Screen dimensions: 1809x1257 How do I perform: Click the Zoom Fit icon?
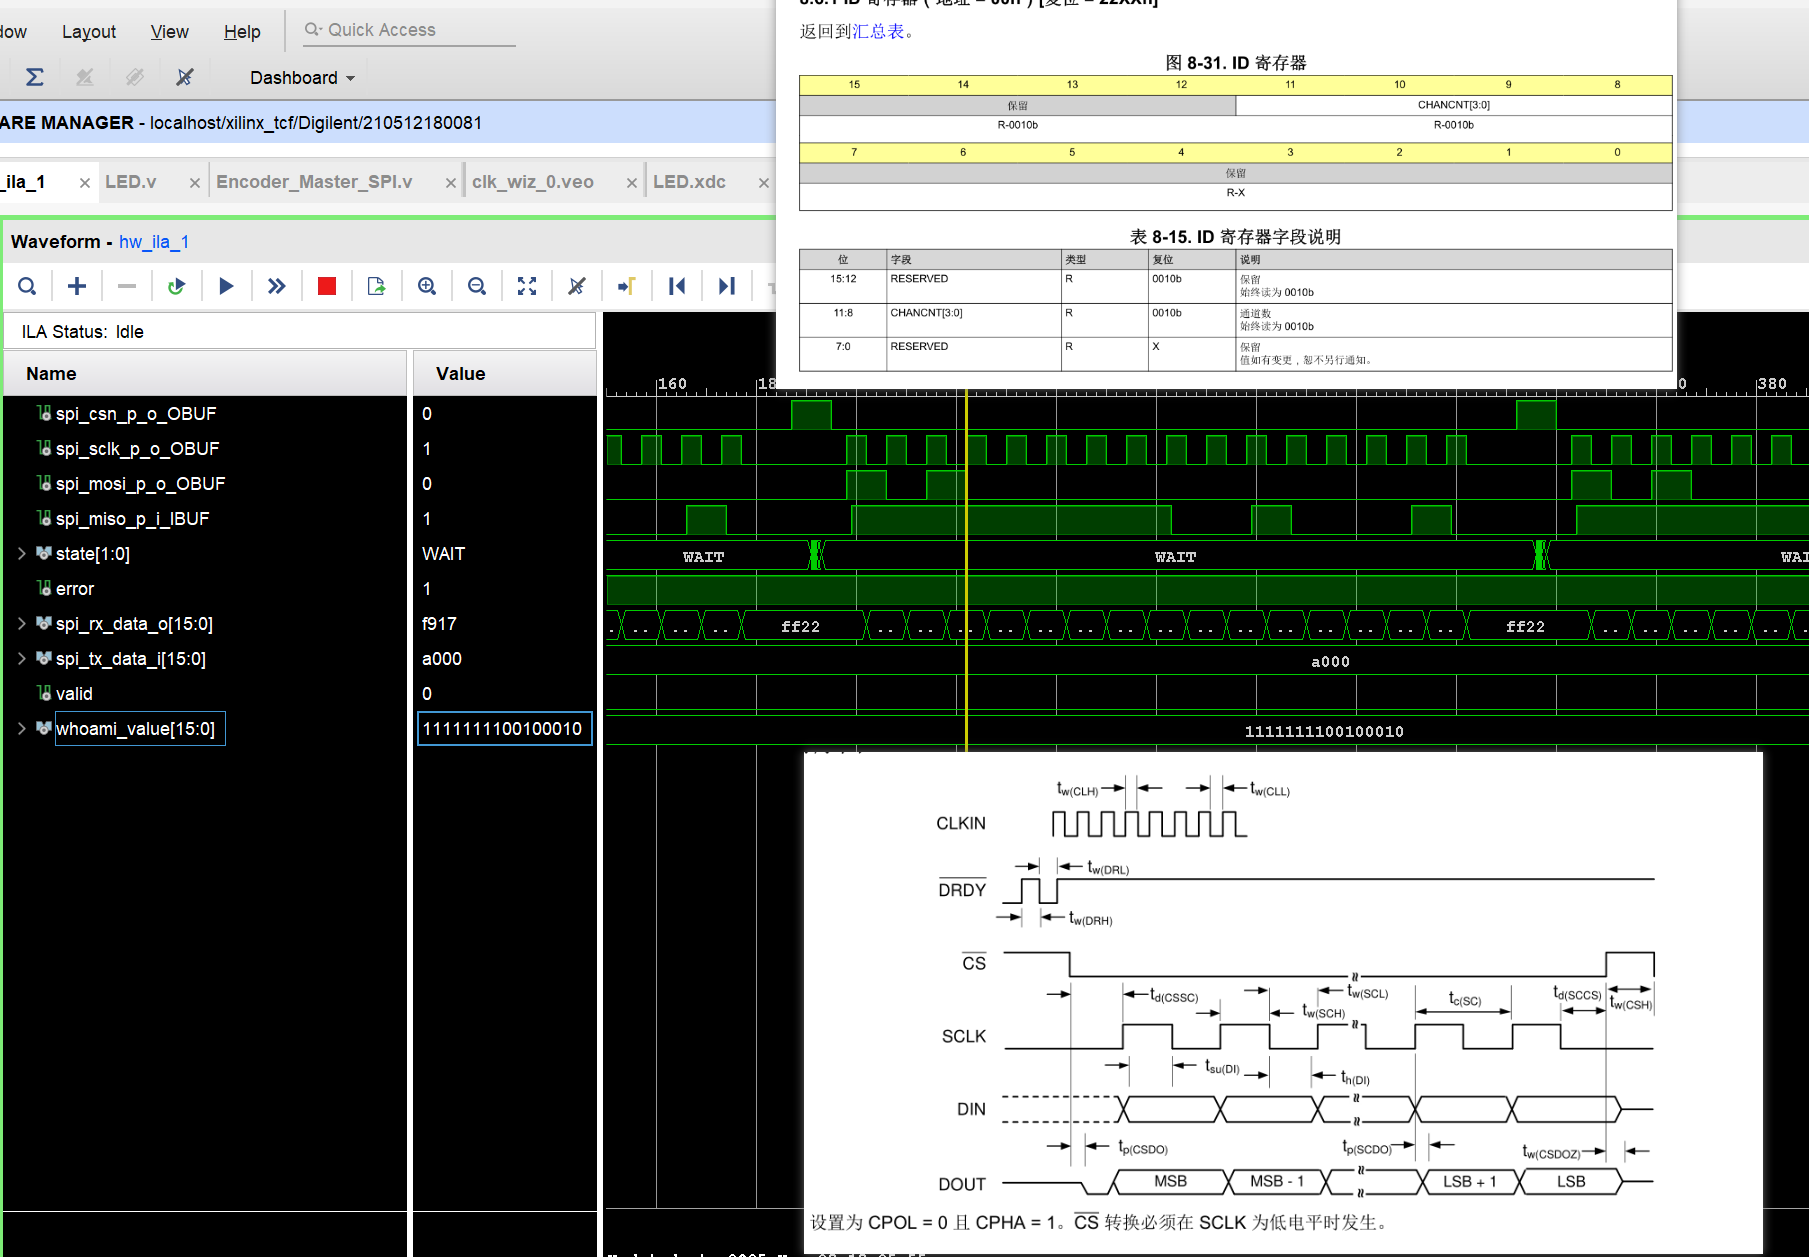[527, 287]
